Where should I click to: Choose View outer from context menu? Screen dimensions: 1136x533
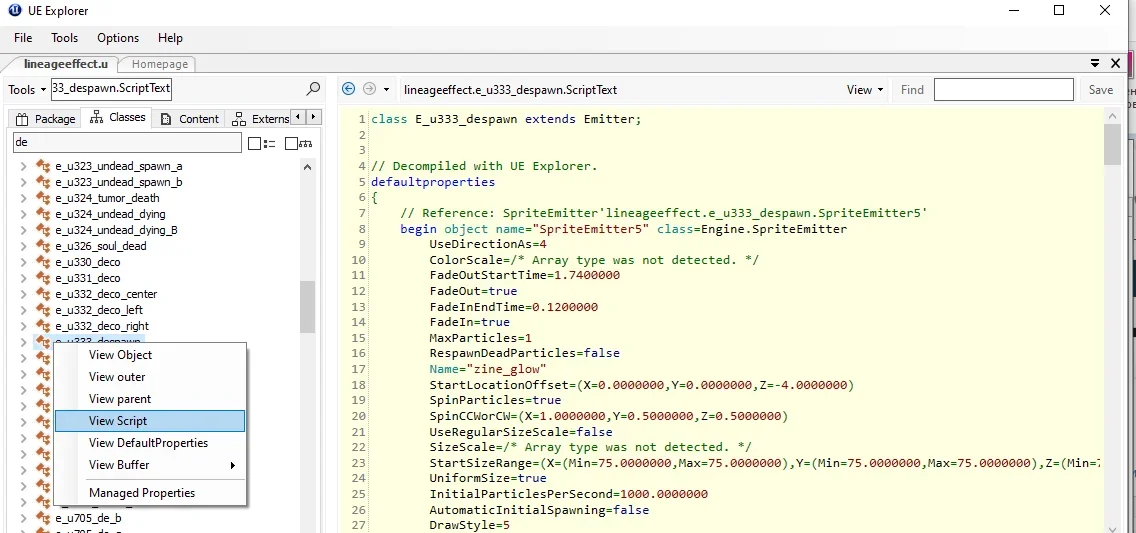pyautogui.click(x=150, y=377)
